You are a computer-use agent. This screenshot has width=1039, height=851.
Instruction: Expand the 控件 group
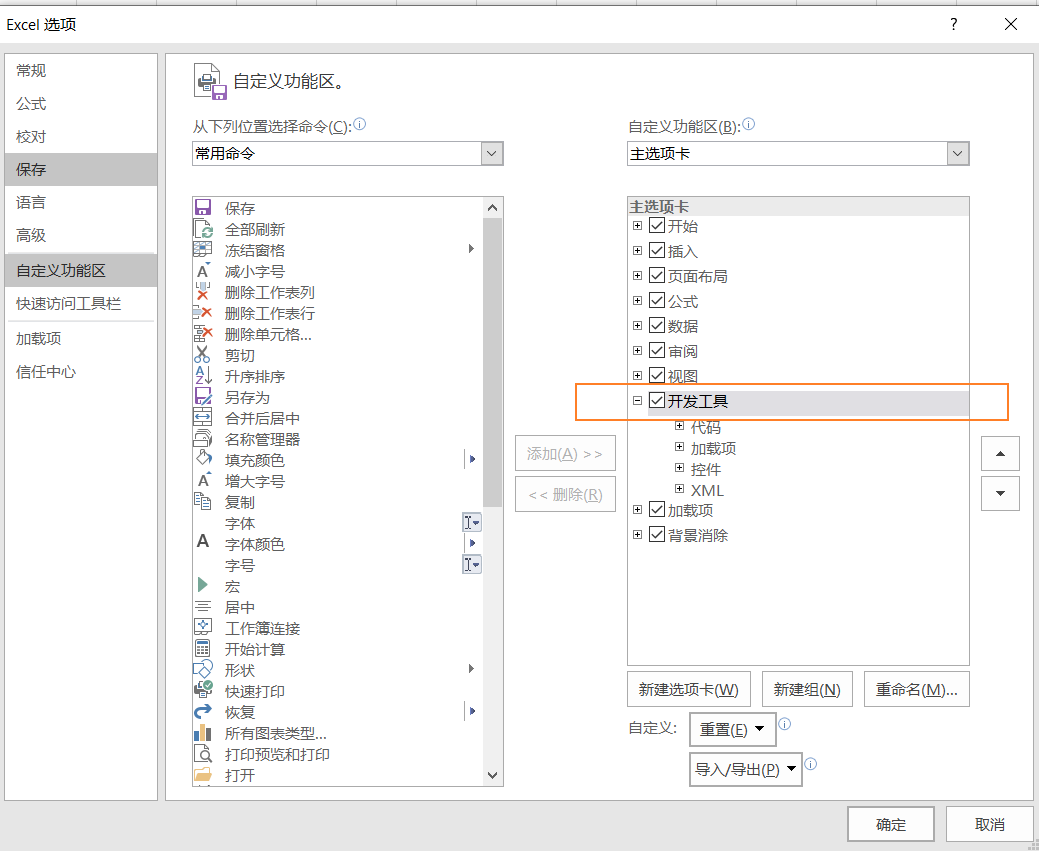point(679,468)
